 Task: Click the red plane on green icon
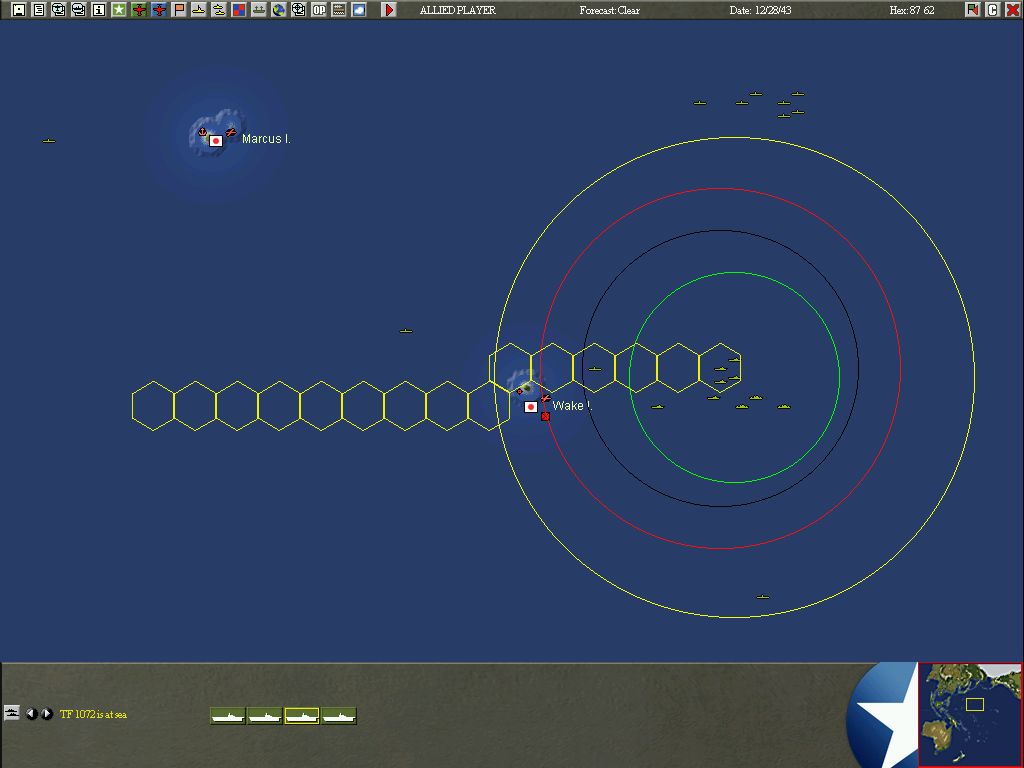(x=138, y=10)
